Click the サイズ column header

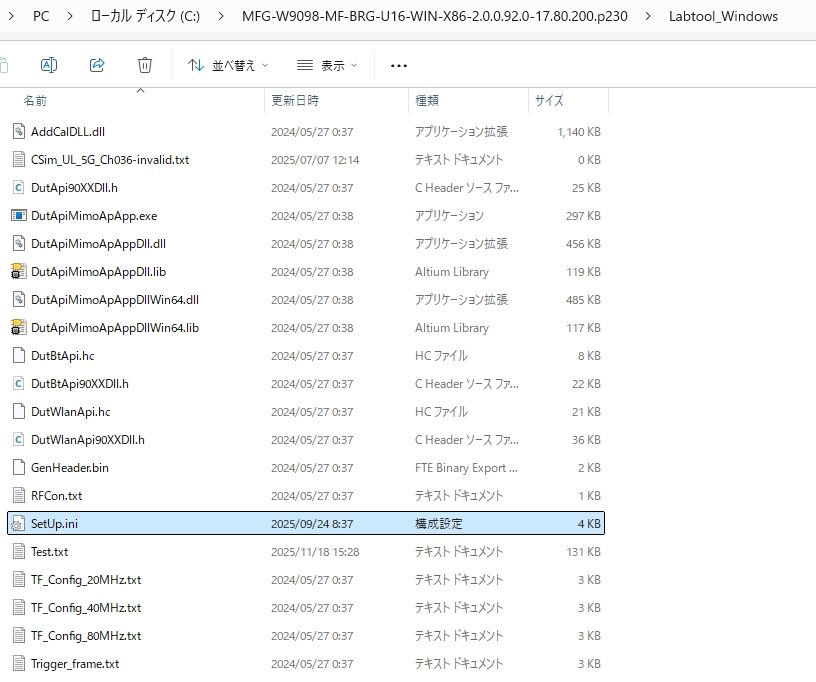coord(549,101)
